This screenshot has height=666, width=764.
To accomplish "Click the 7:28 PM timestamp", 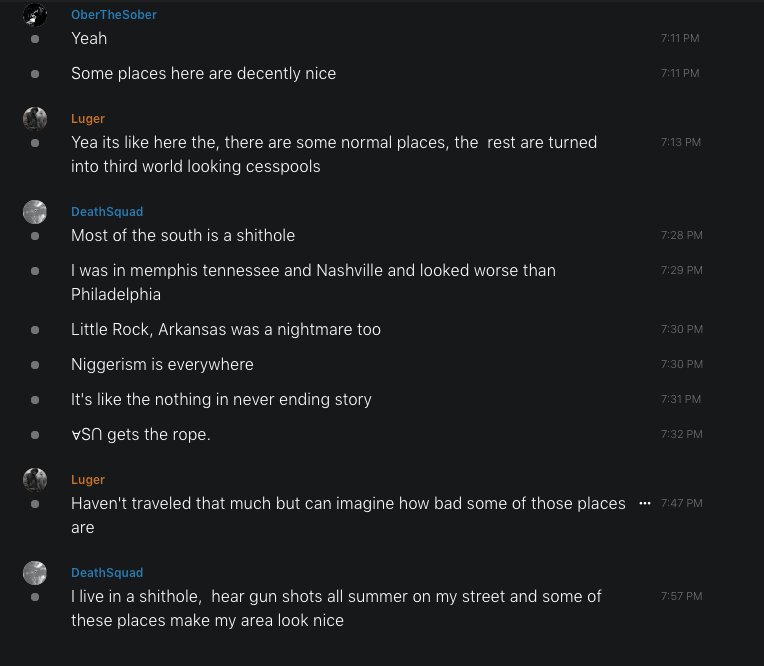I will tap(681, 236).
